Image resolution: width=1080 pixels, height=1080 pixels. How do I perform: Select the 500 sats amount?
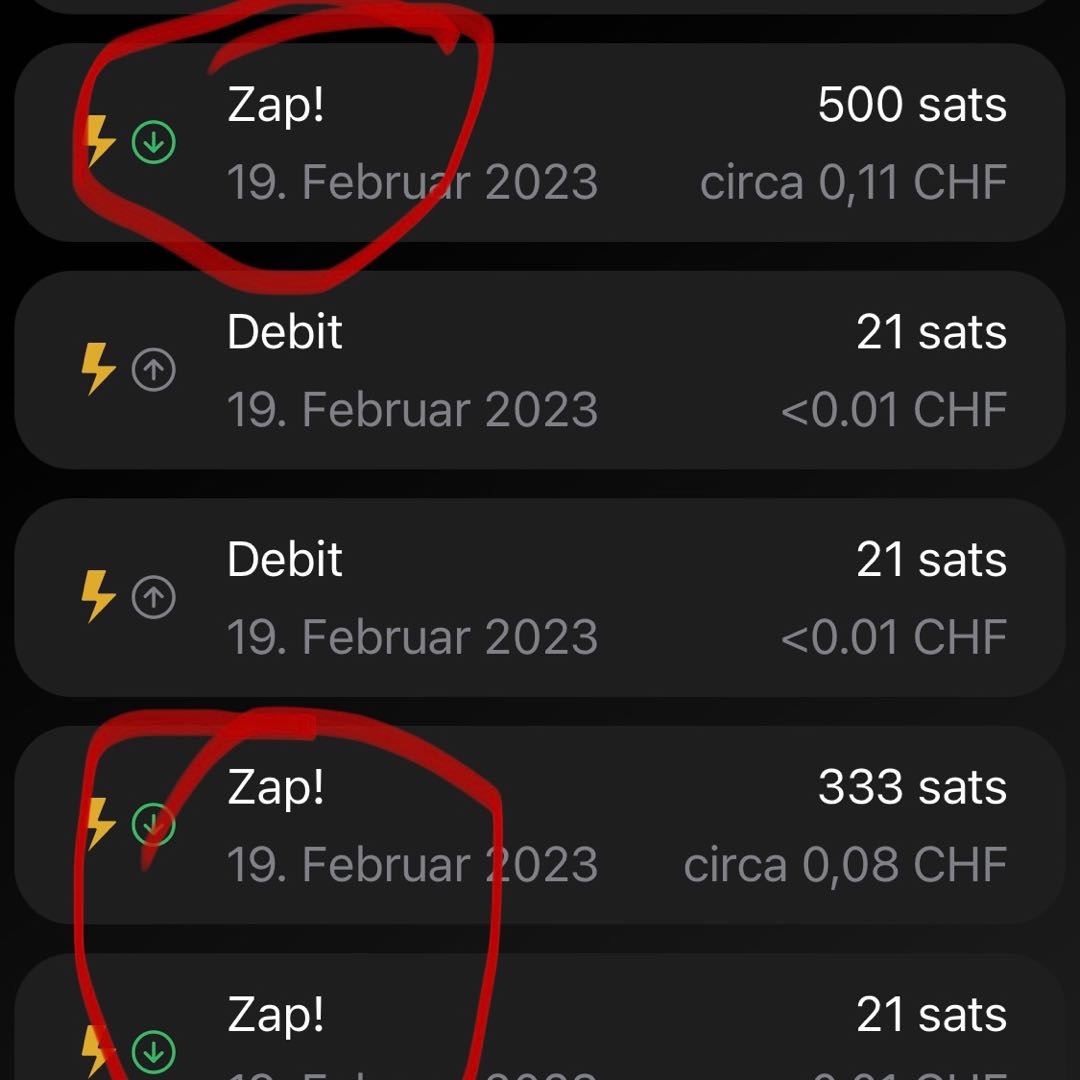coord(912,105)
